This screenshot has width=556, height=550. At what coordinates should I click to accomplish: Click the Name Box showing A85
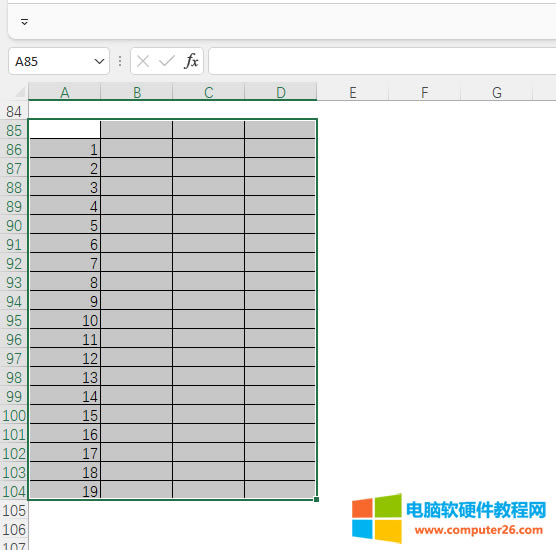59,61
